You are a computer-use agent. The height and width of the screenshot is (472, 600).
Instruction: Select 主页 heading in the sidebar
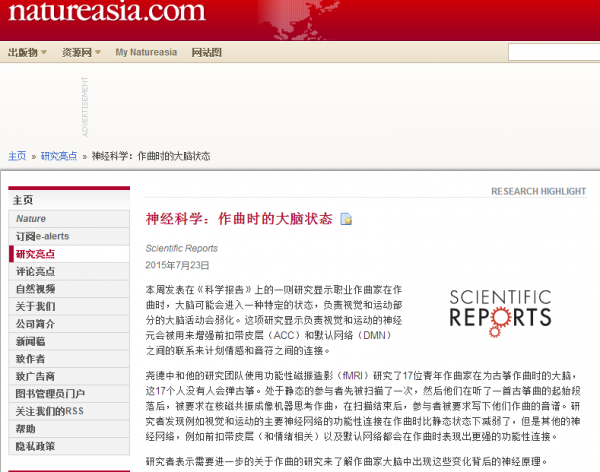[69, 200]
